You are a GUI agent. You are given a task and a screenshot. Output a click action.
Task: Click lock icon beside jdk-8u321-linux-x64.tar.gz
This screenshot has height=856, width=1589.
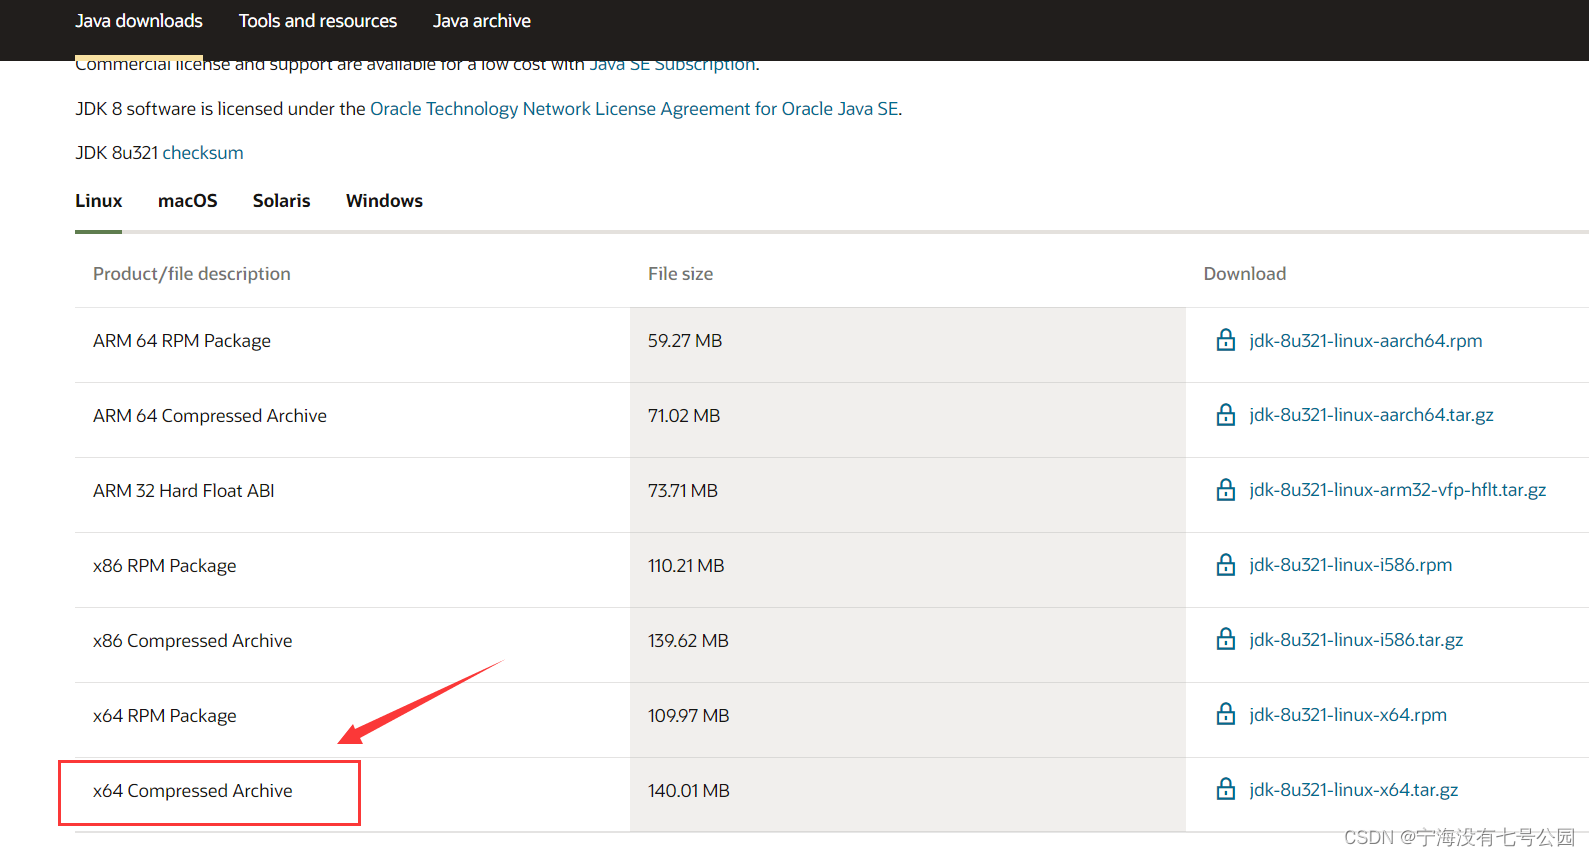1225,789
